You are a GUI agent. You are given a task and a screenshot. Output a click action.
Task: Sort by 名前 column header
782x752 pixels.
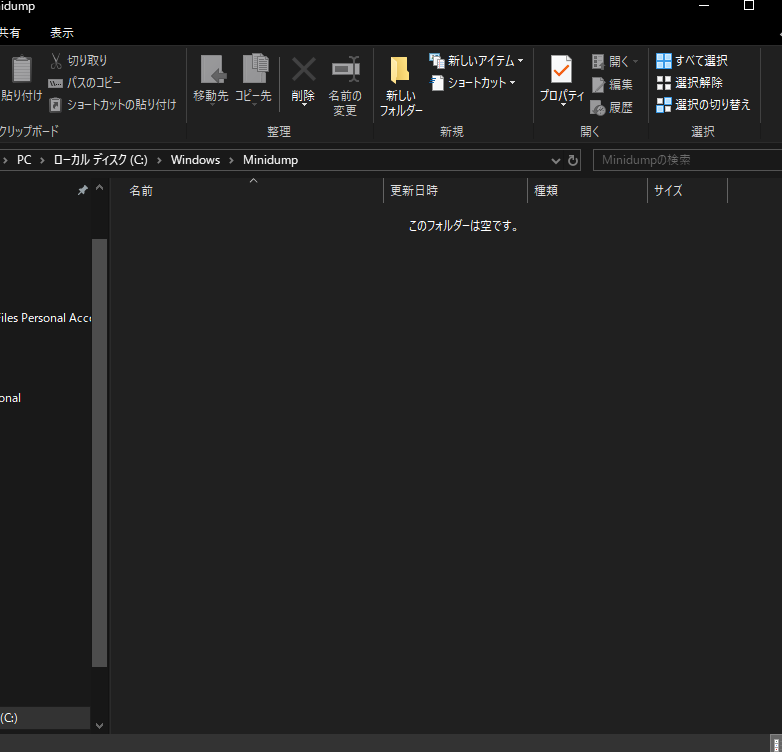246,190
